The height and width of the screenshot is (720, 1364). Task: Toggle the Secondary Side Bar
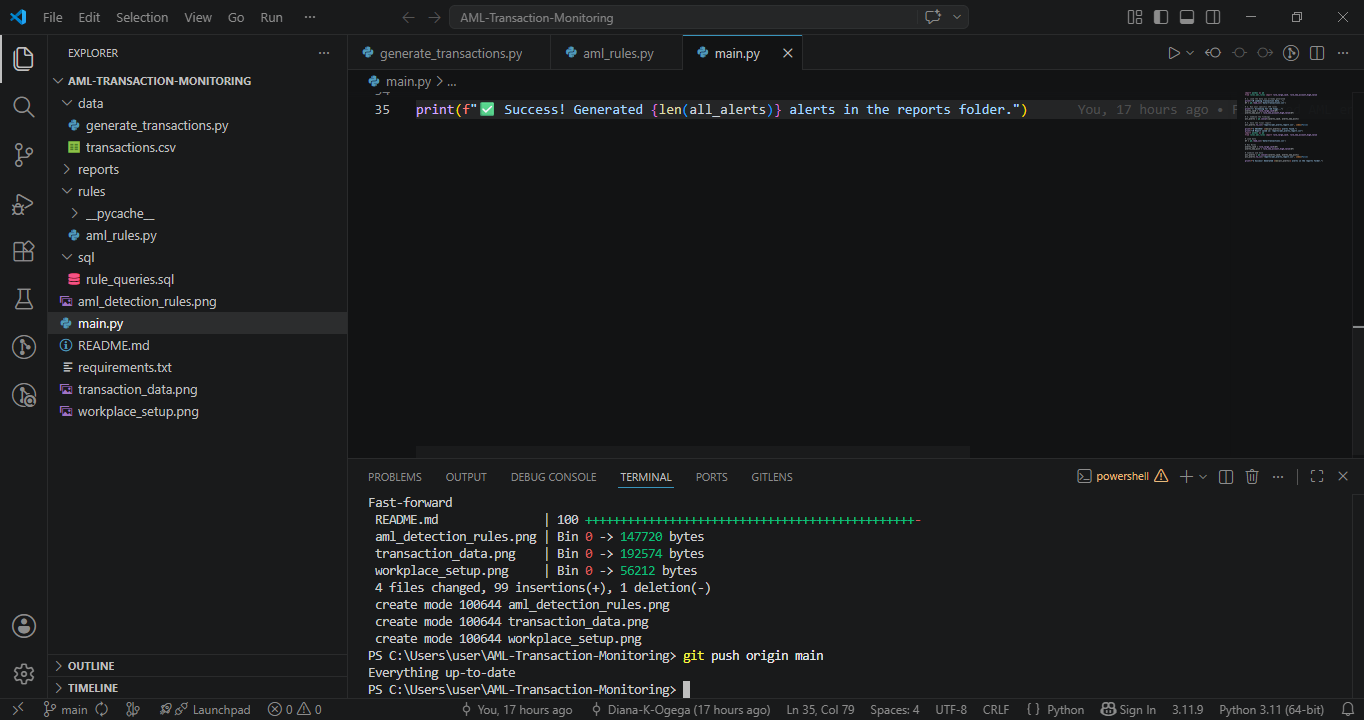1213,17
